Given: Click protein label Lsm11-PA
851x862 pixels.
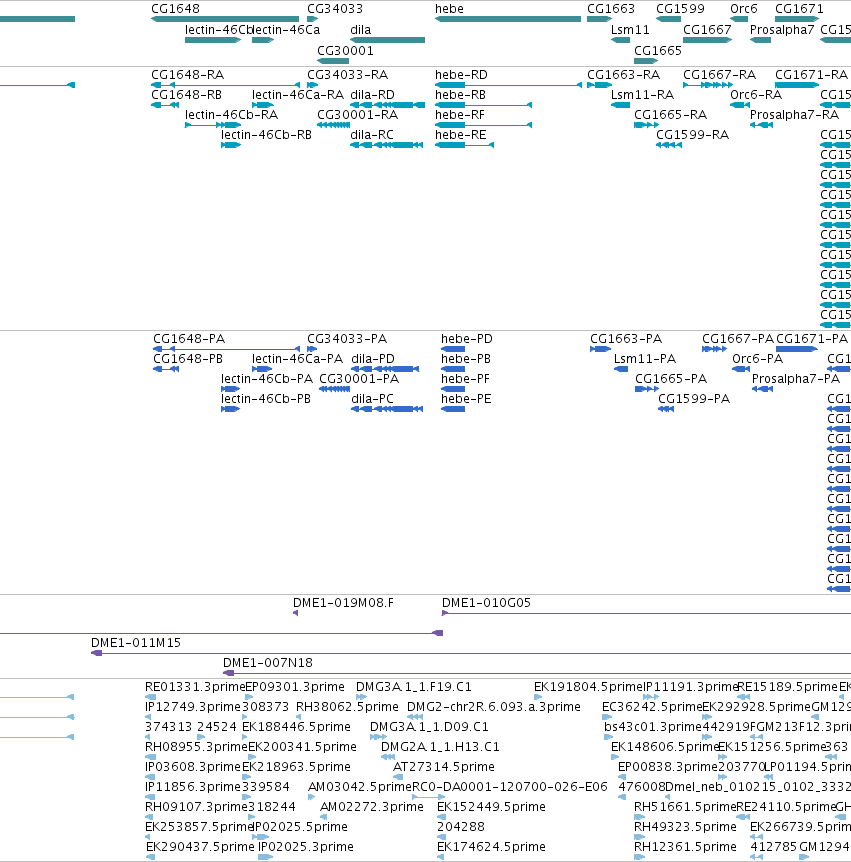Looking at the screenshot, I should (645, 358).
